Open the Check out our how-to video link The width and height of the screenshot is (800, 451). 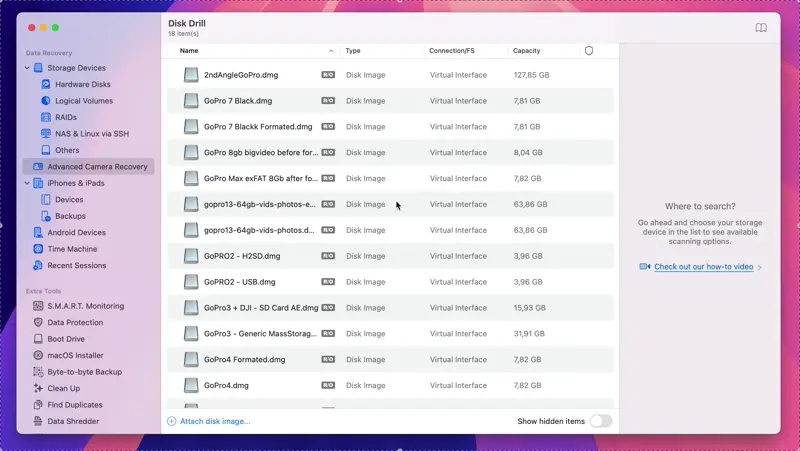[x=704, y=266]
